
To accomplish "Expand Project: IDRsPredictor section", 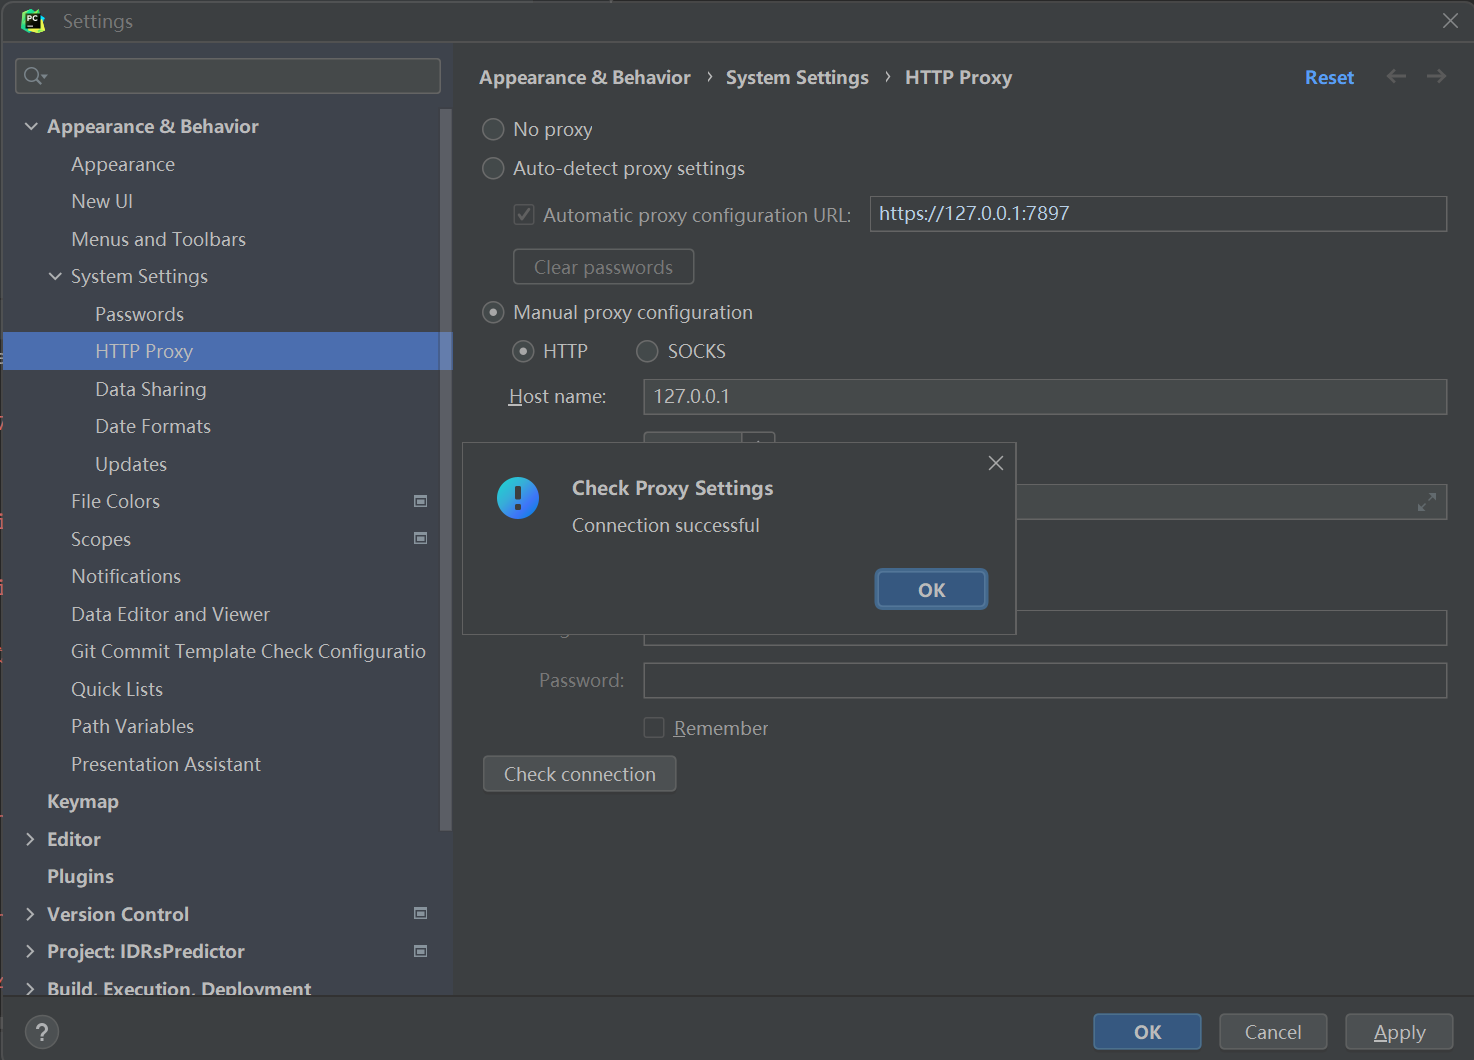I will 30,951.
